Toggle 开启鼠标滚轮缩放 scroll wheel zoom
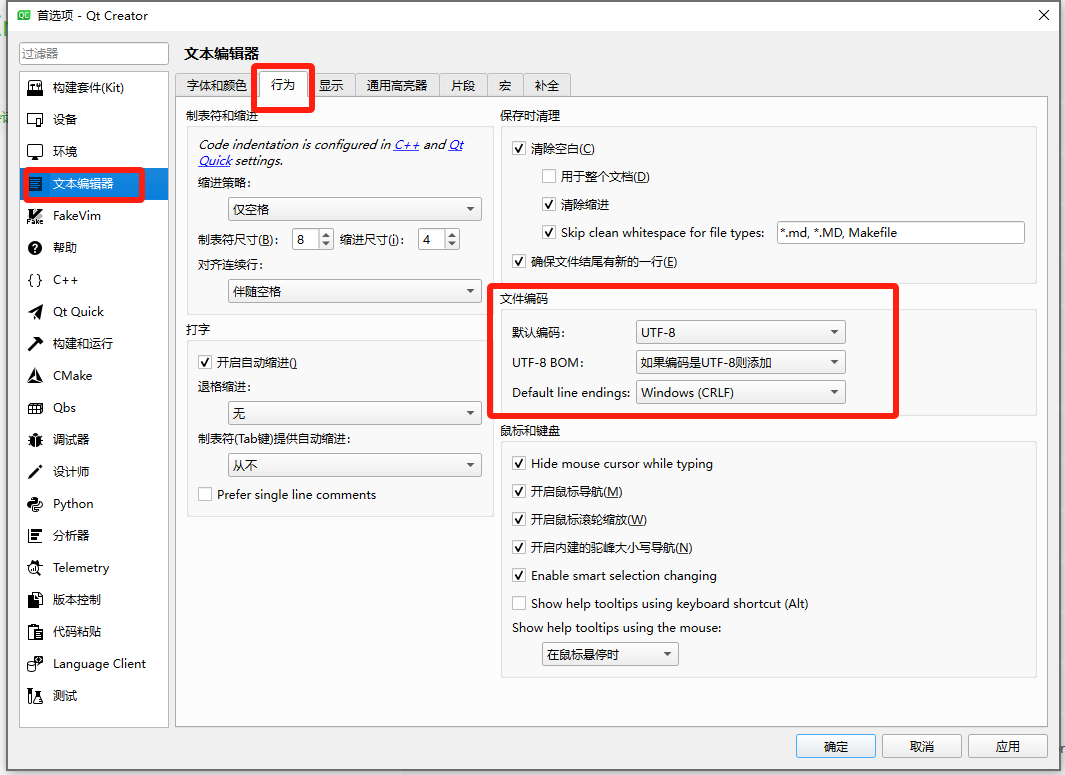The height and width of the screenshot is (775, 1065). [519, 520]
